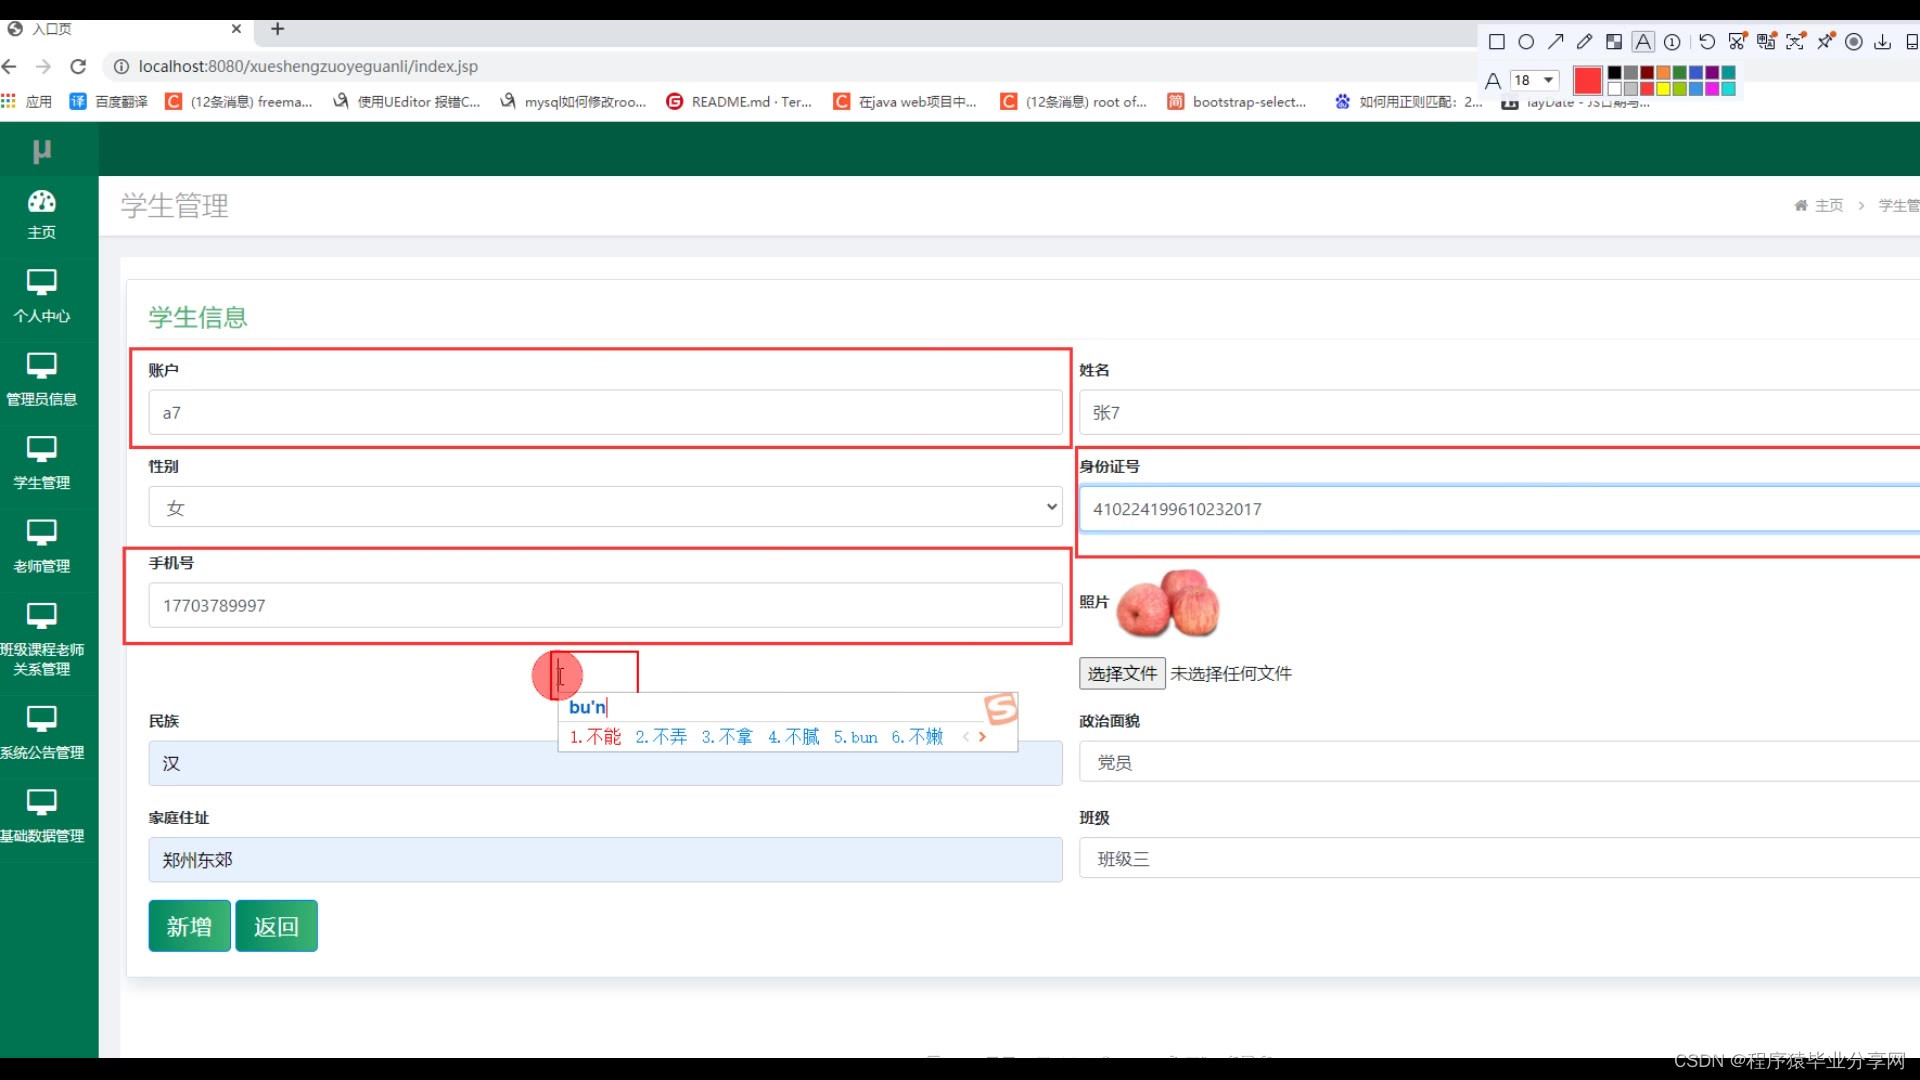Click the 身份证号 input field
This screenshot has height=1080, width=1920.
tap(1499, 509)
